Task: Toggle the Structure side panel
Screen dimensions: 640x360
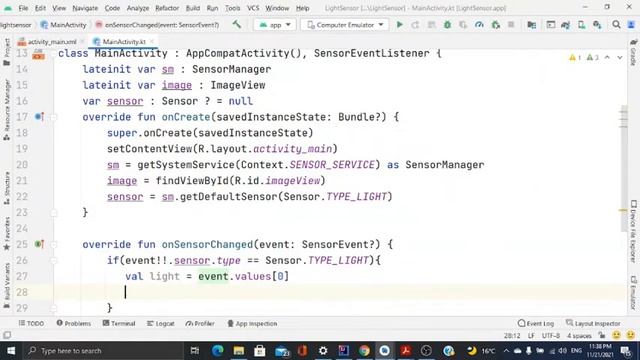Action: tap(7, 188)
